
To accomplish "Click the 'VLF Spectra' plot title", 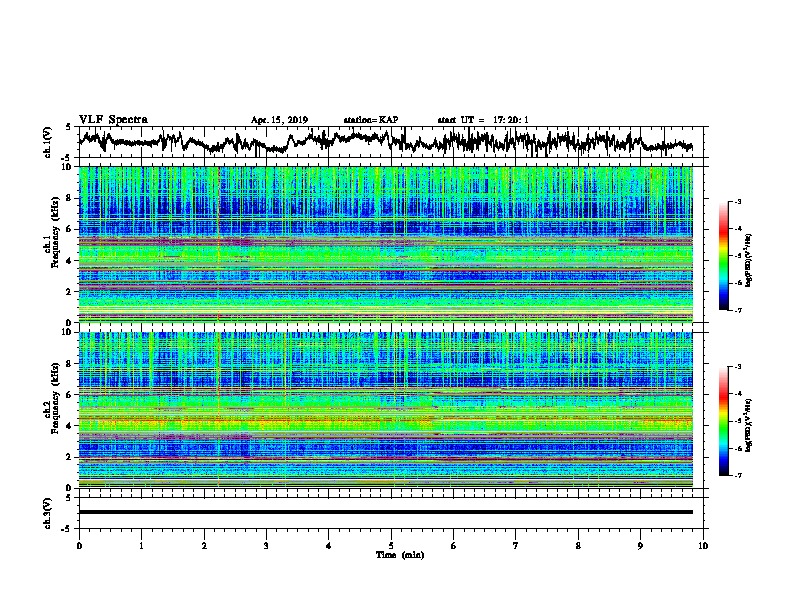I will click(x=113, y=120).
